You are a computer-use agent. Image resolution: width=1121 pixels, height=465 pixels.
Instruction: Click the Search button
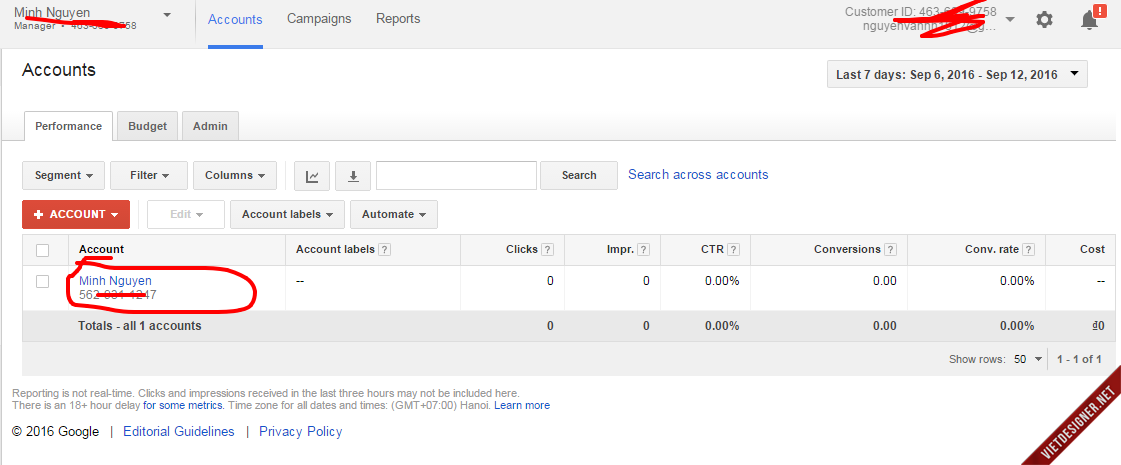(x=579, y=175)
